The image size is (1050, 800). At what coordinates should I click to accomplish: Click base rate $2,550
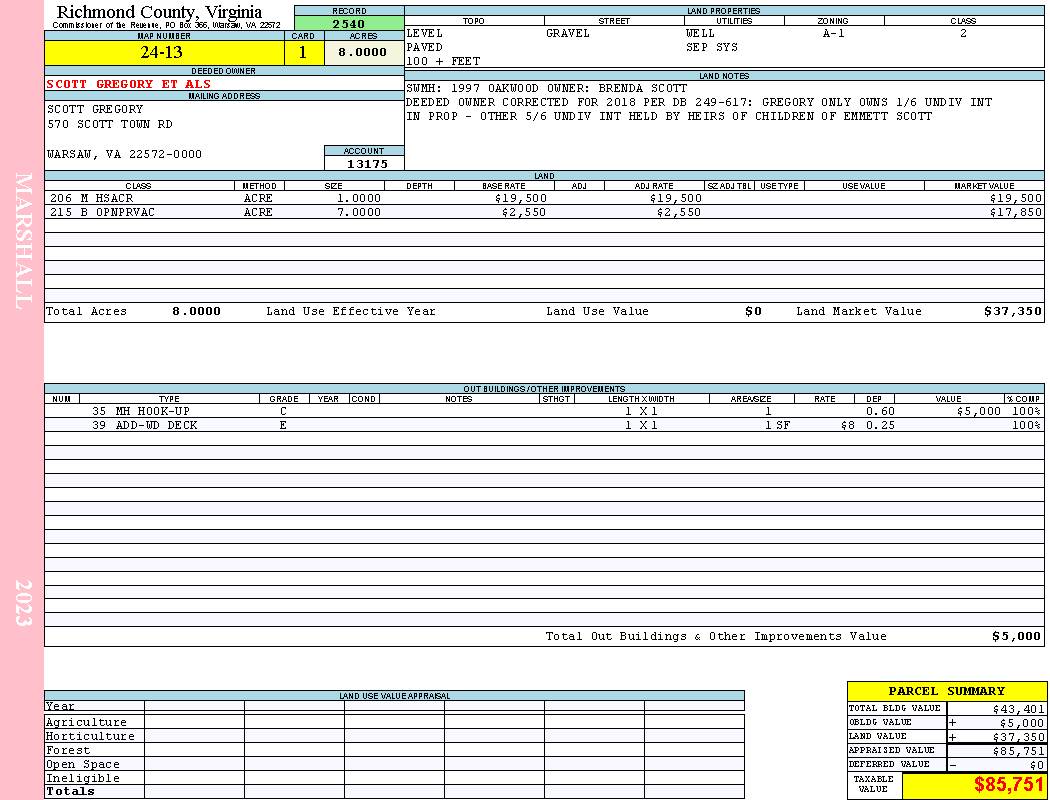pyautogui.click(x=524, y=212)
